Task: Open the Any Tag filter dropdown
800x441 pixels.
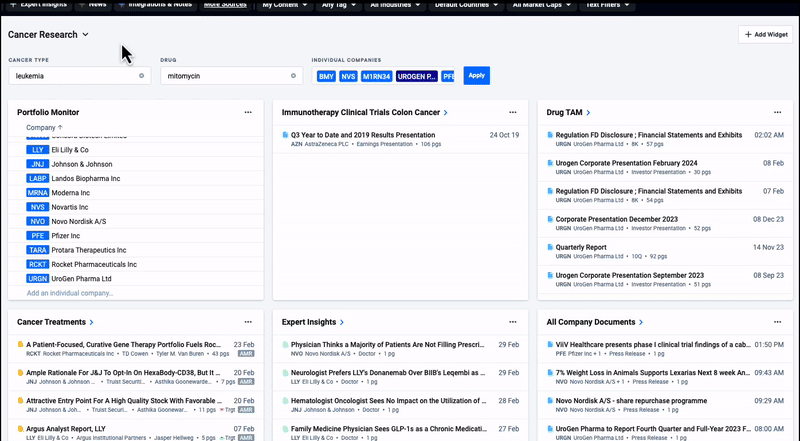Action: (339, 5)
